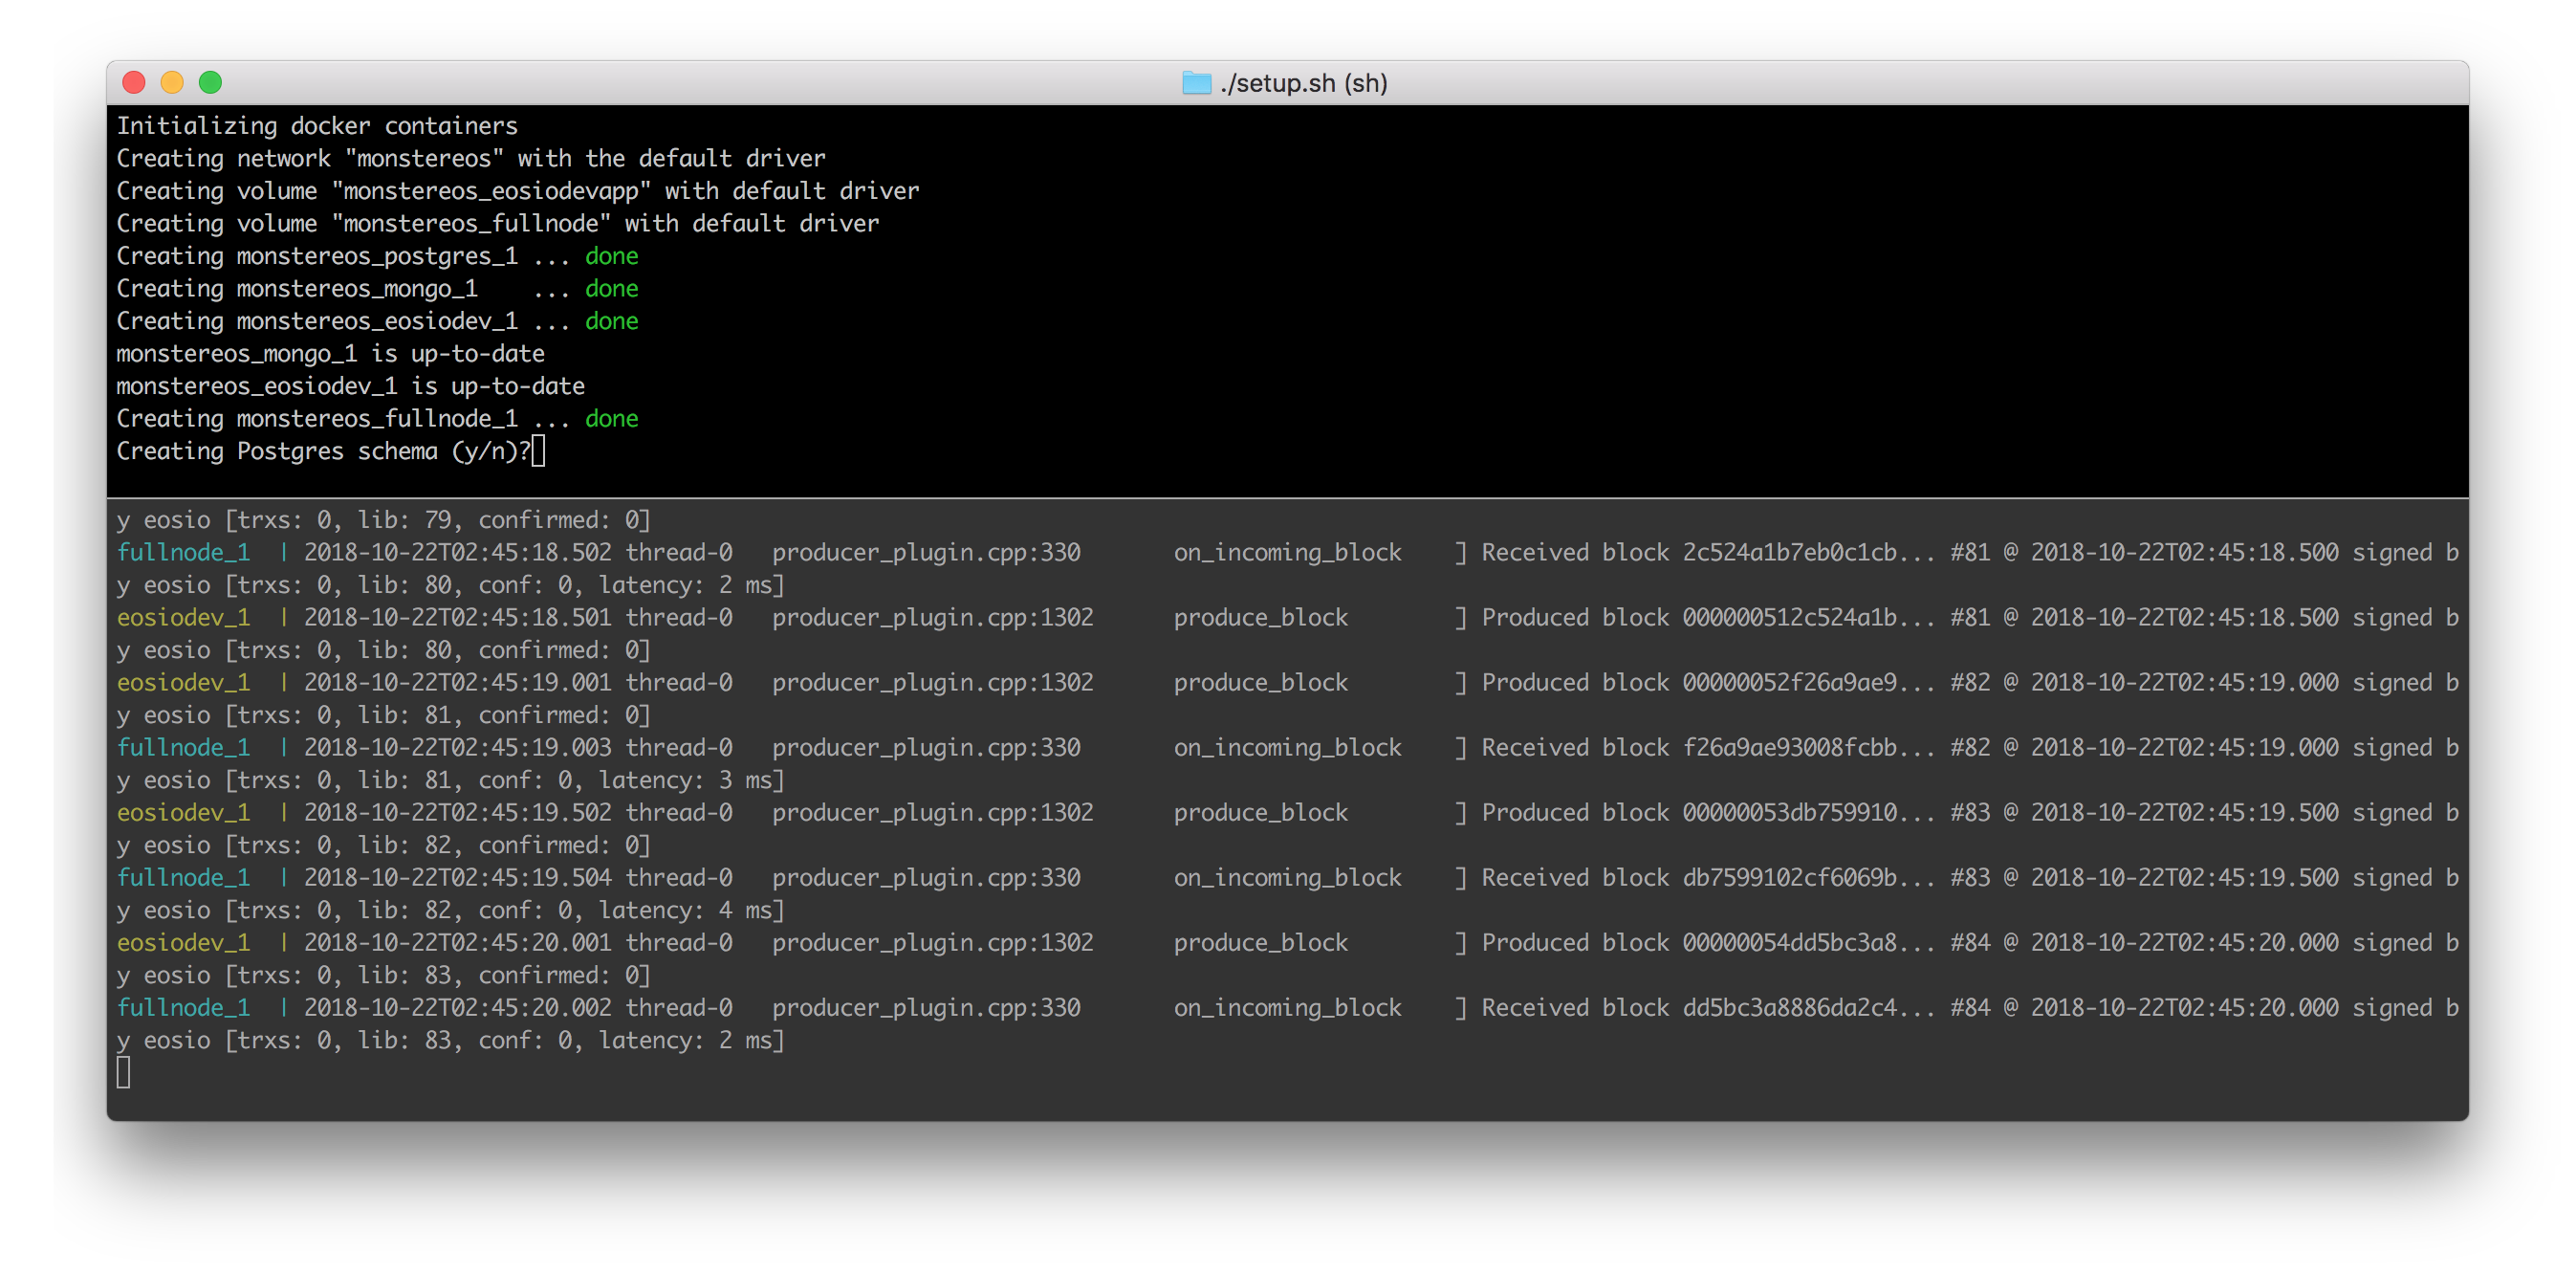Click the block cursor in the bottom log pane
The image size is (2576, 1274).
point(124,1072)
